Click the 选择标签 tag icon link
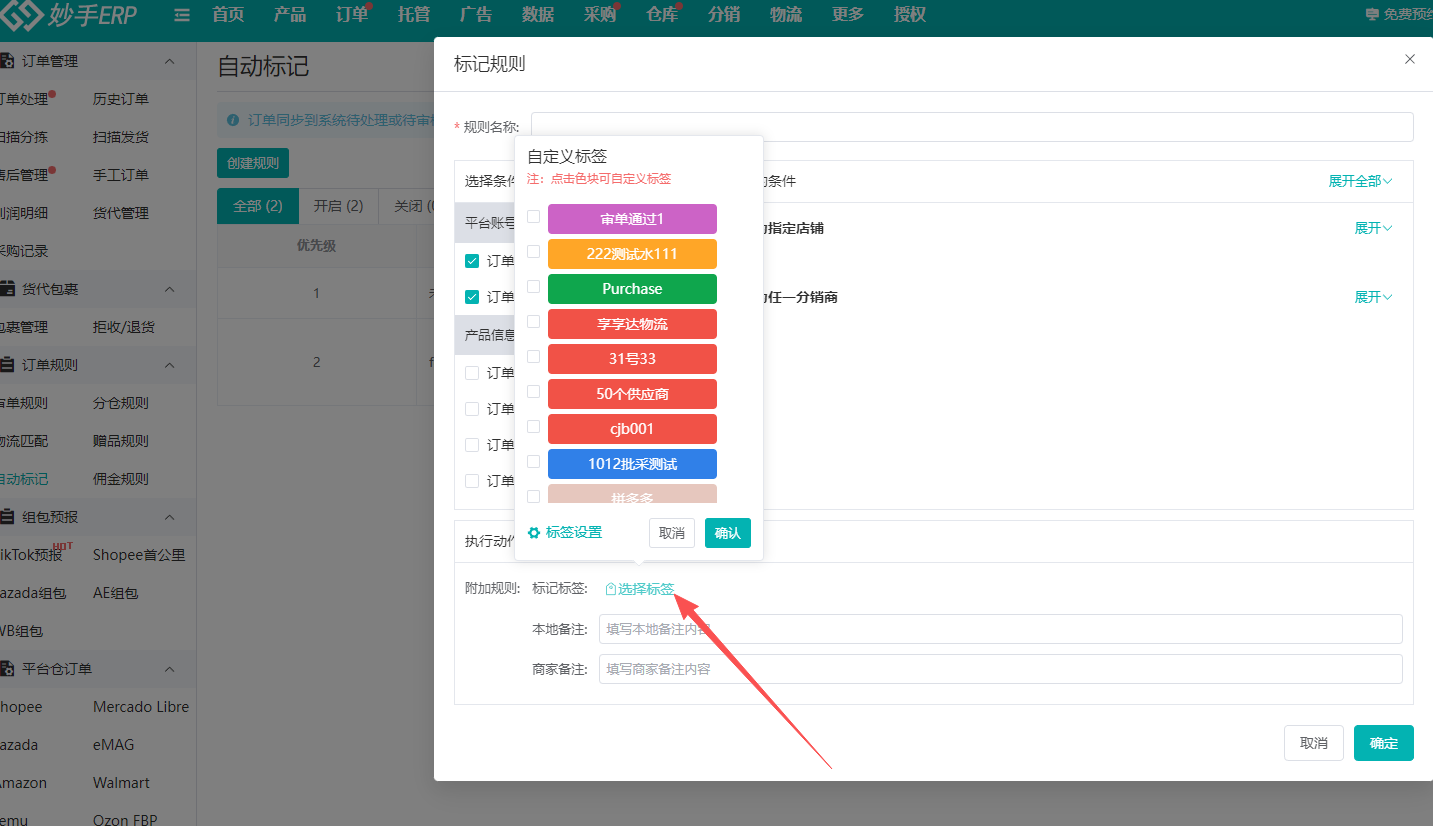1433x826 pixels. (640, 589)
